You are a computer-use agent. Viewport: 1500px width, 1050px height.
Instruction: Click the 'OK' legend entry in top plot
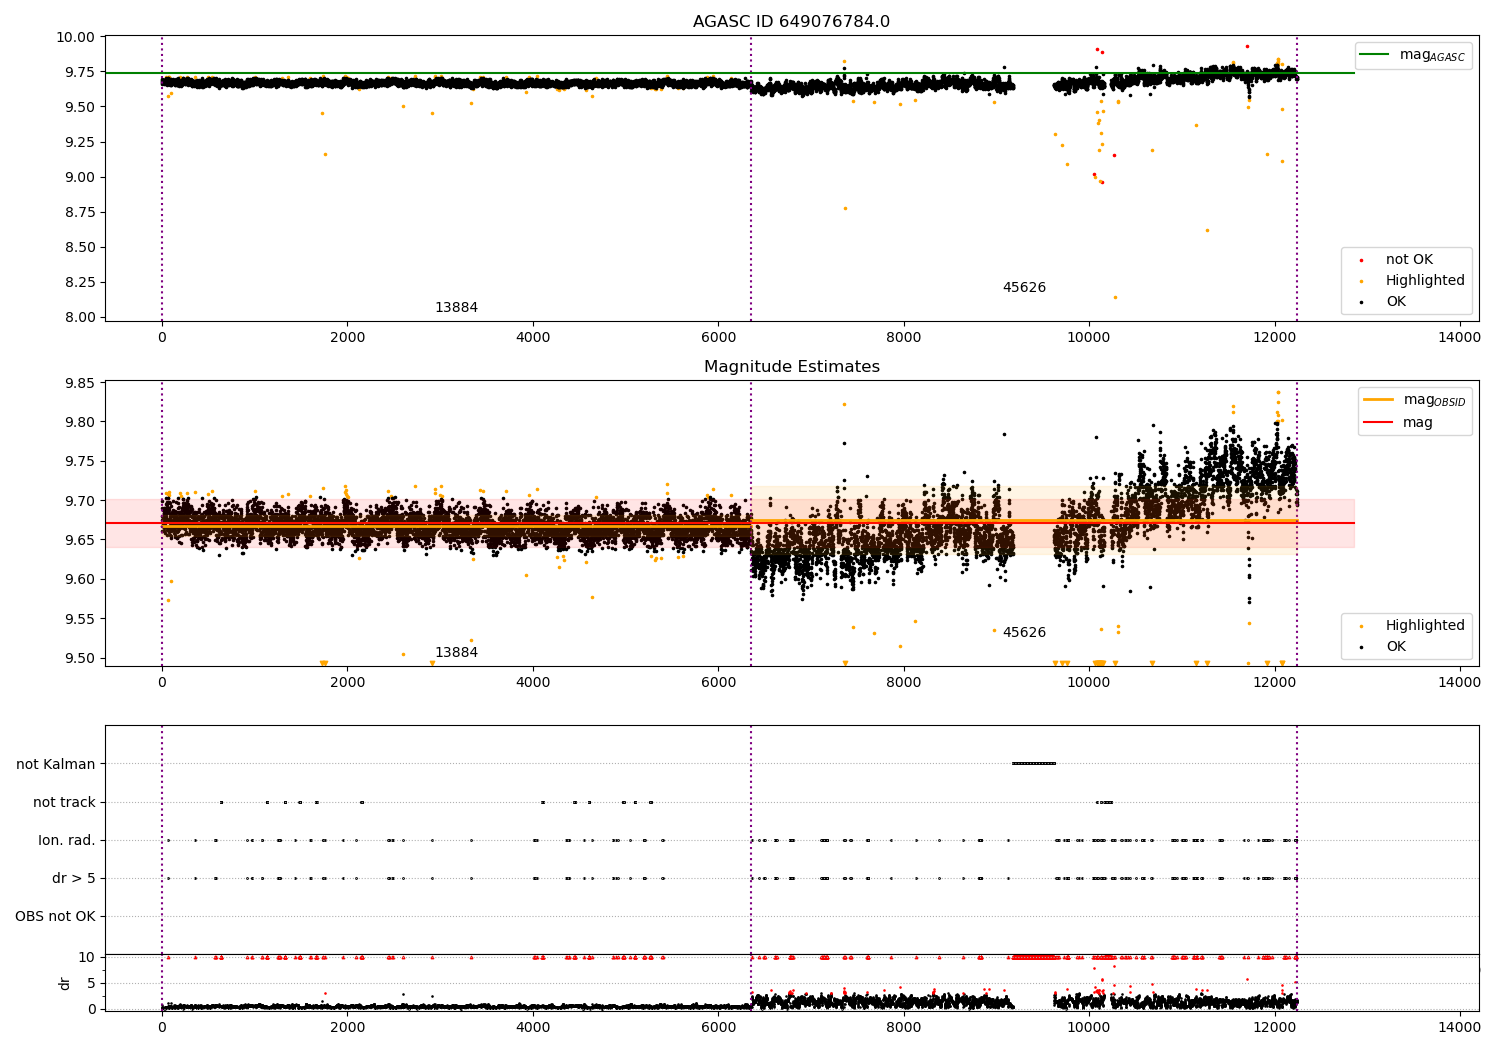click(x=1395, y=302)
